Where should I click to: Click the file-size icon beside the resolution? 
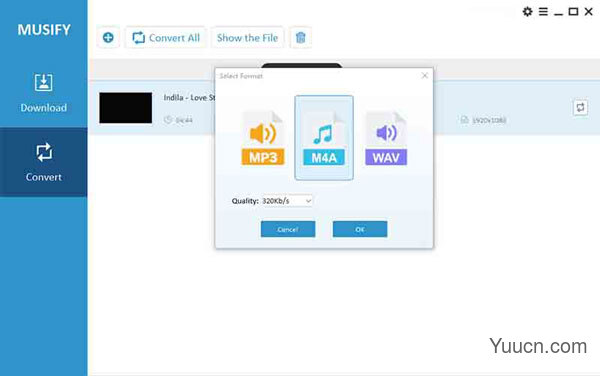(x=464, y=120)
